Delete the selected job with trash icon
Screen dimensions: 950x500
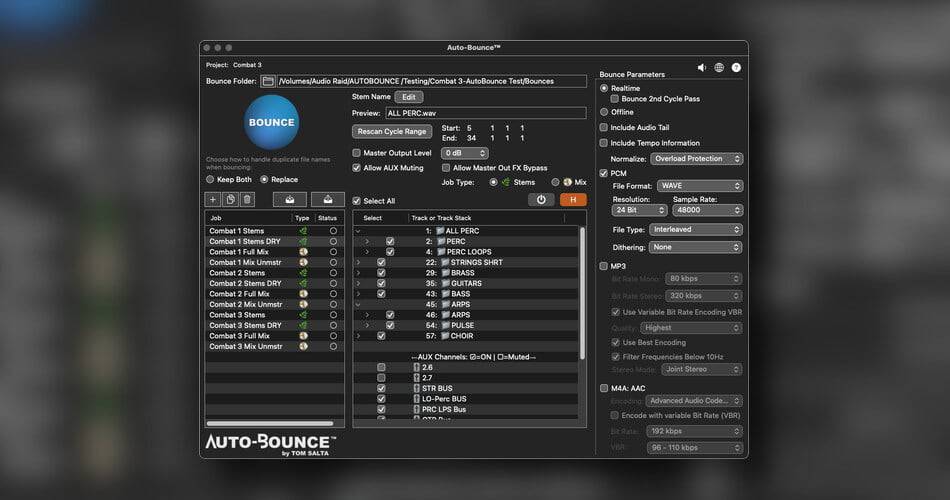point(247,199)
